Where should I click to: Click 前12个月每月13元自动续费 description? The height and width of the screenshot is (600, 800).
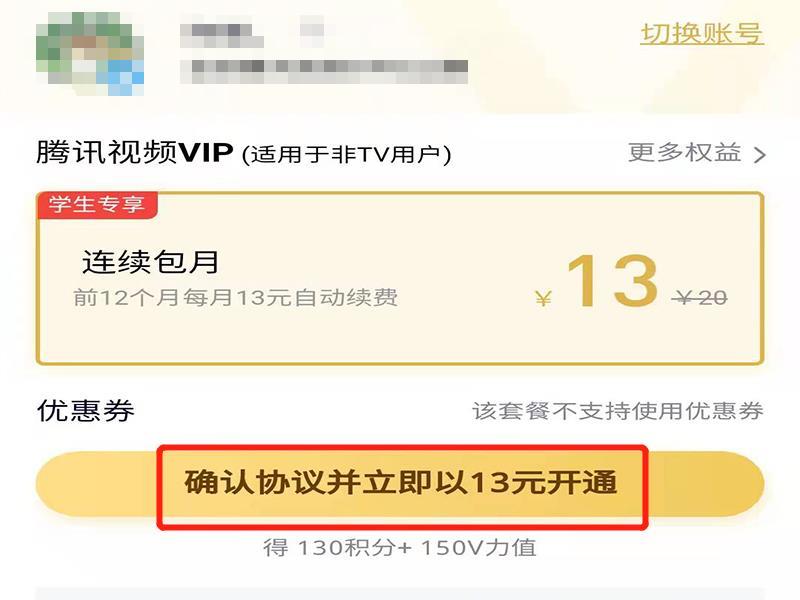coord(235,297)
